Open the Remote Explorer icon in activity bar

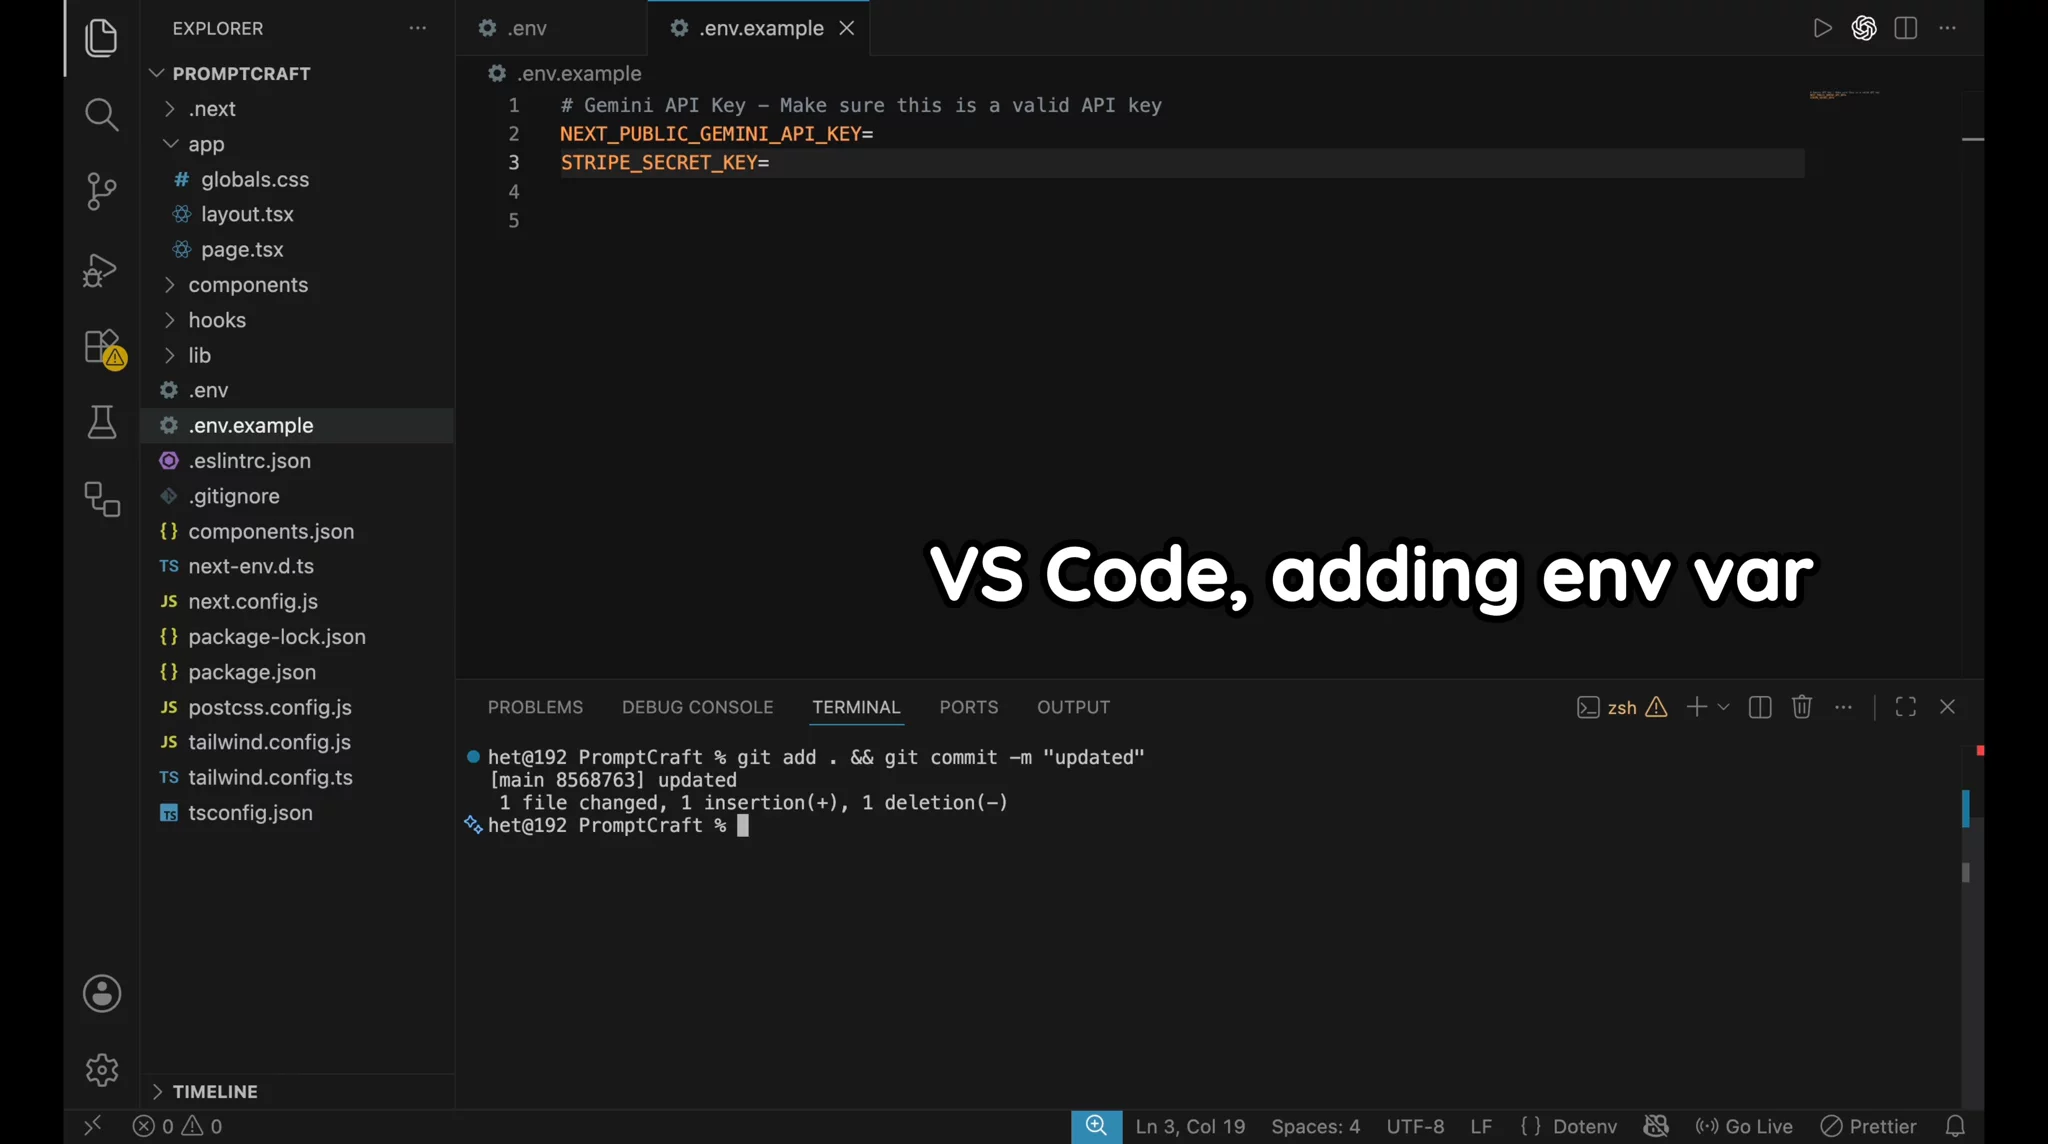(101, 499)
